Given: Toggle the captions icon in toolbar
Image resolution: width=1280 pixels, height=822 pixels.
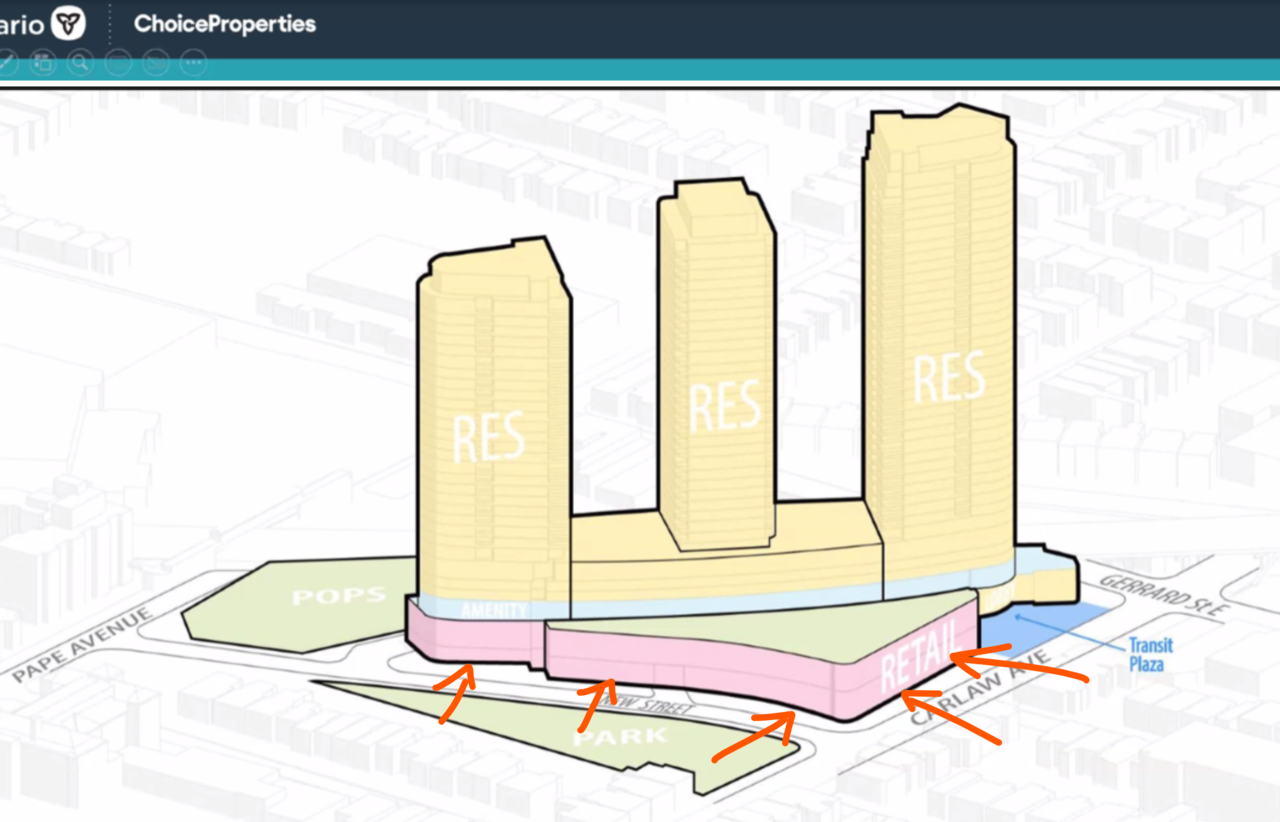Looking at the screenshot, I should [x=118, y=63].
